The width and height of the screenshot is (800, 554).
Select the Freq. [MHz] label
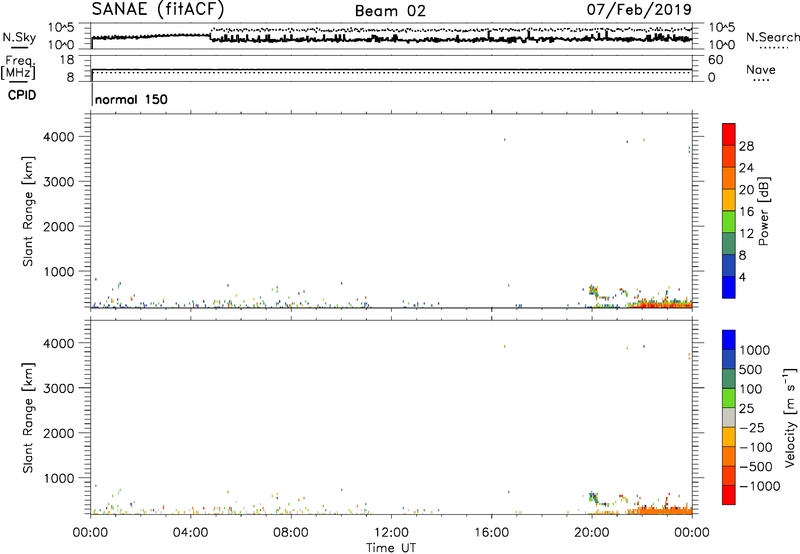pyautogui.click(x=18, y=68)
